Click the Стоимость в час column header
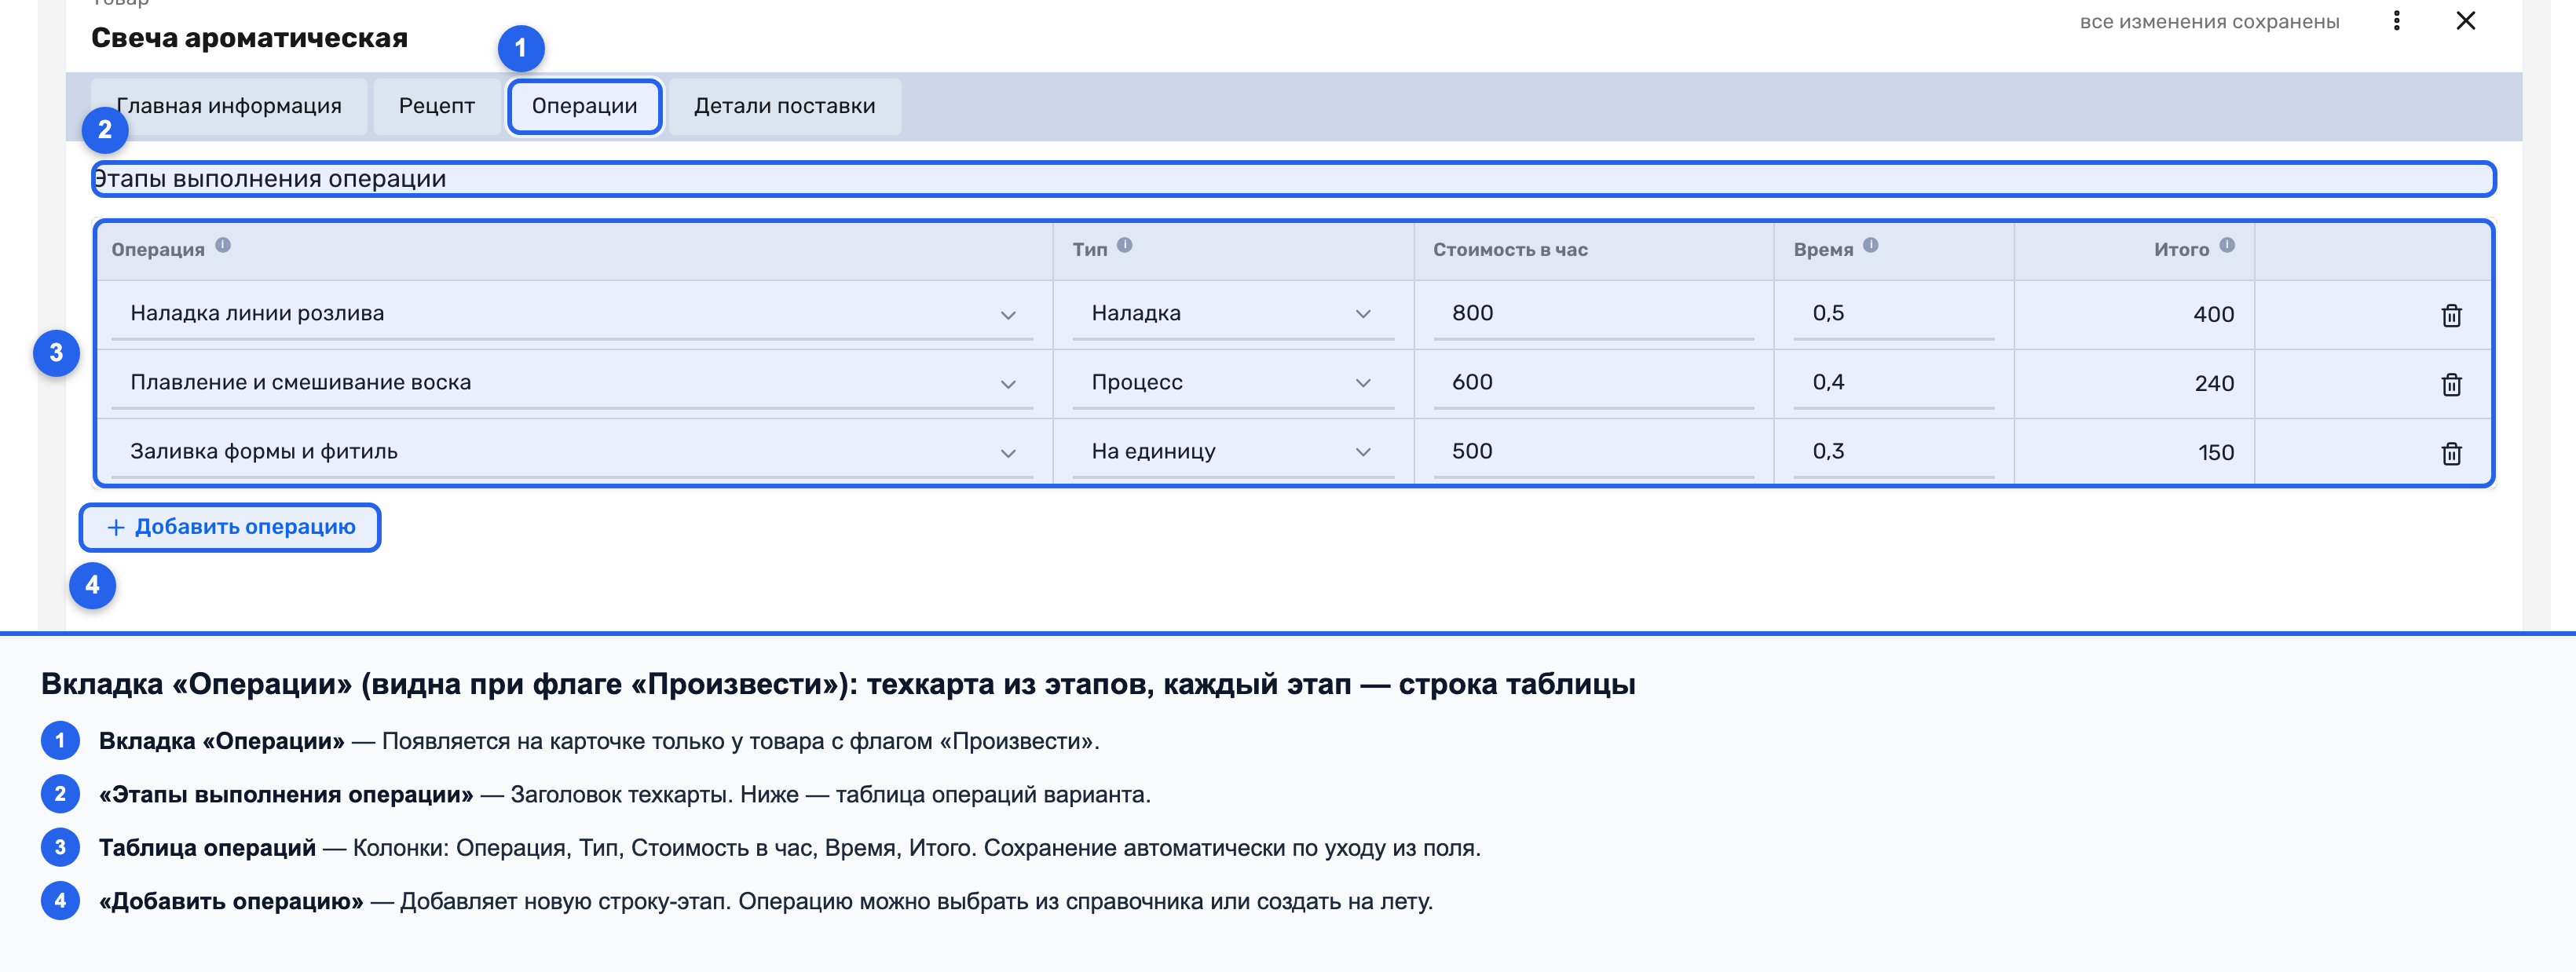This screenshot has width=2576, height=972. pos(1510,250)
